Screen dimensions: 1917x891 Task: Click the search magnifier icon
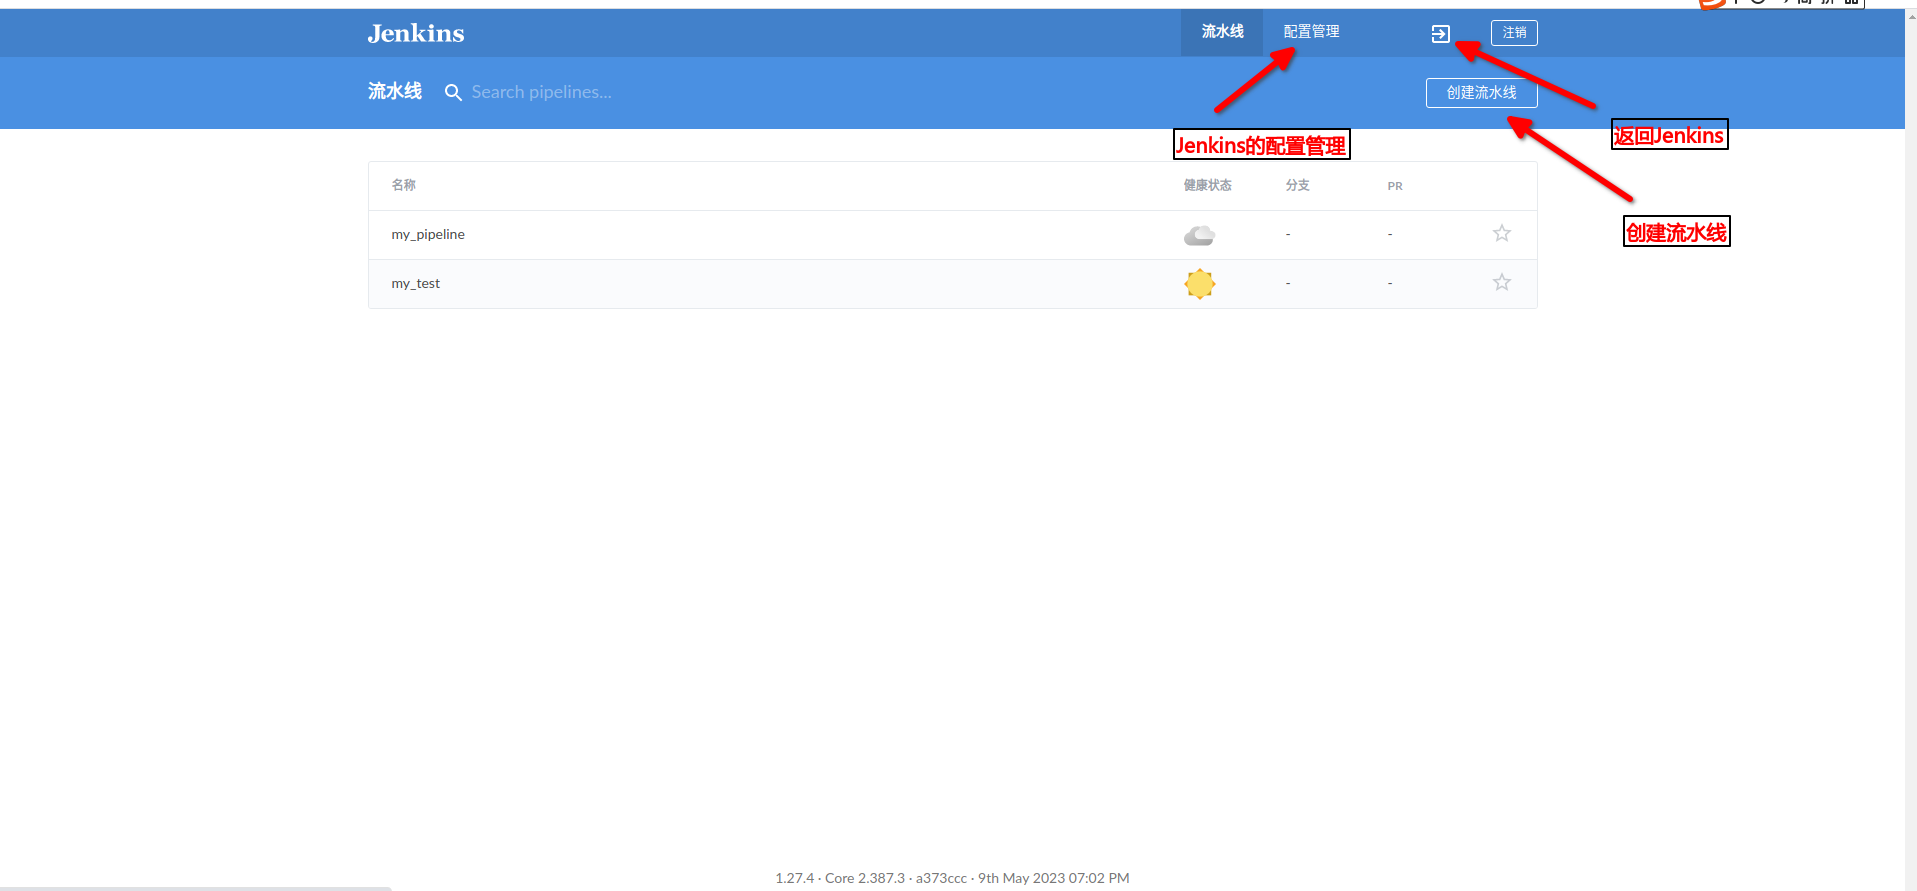(453, 93)
